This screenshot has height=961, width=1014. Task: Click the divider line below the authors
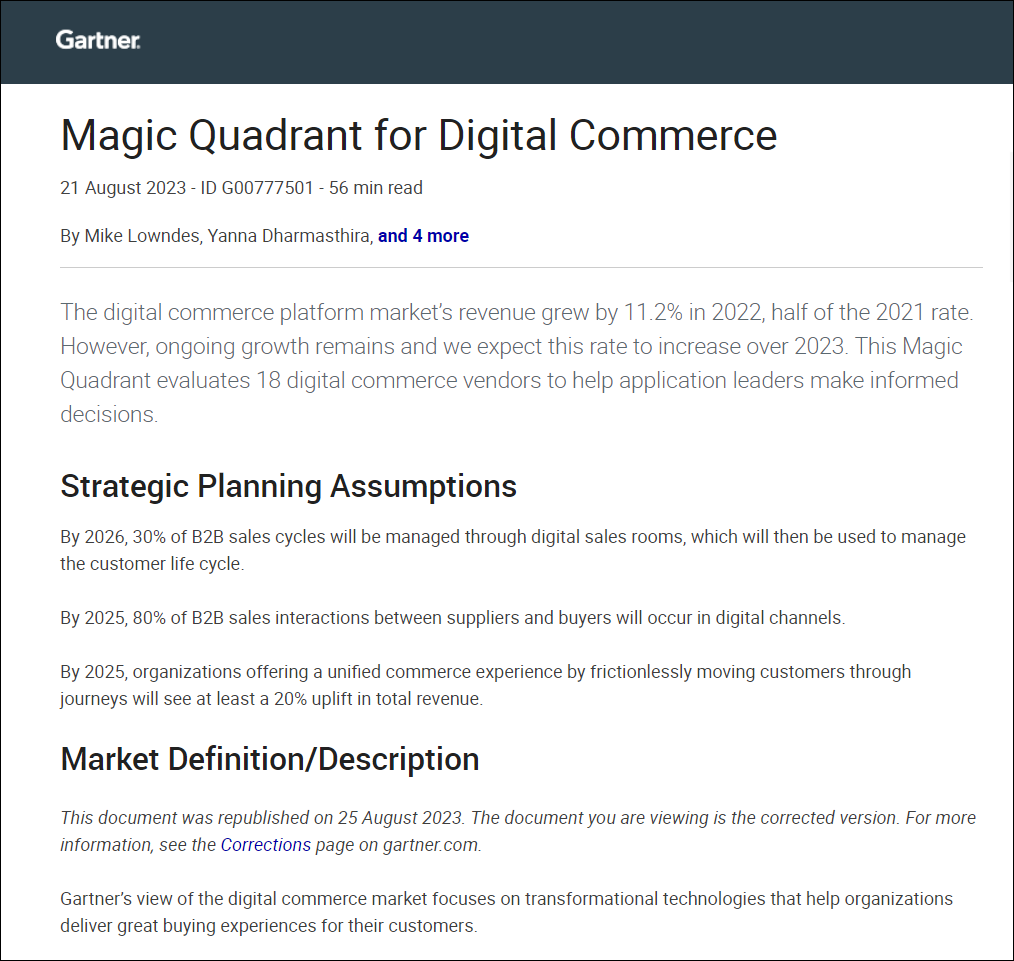tap(521, 267)
